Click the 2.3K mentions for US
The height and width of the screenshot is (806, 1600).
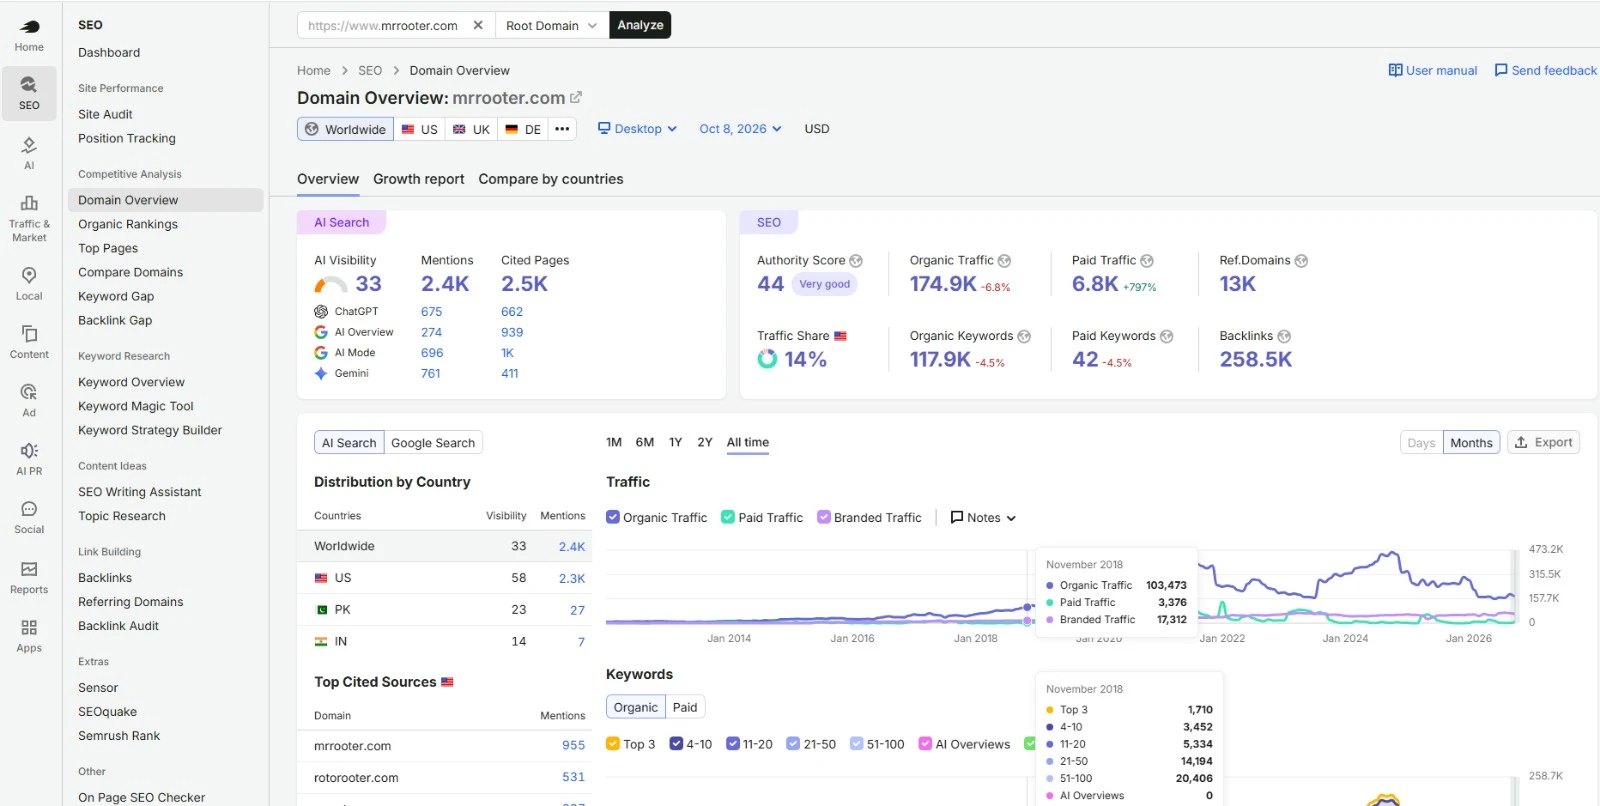[572, 578]
